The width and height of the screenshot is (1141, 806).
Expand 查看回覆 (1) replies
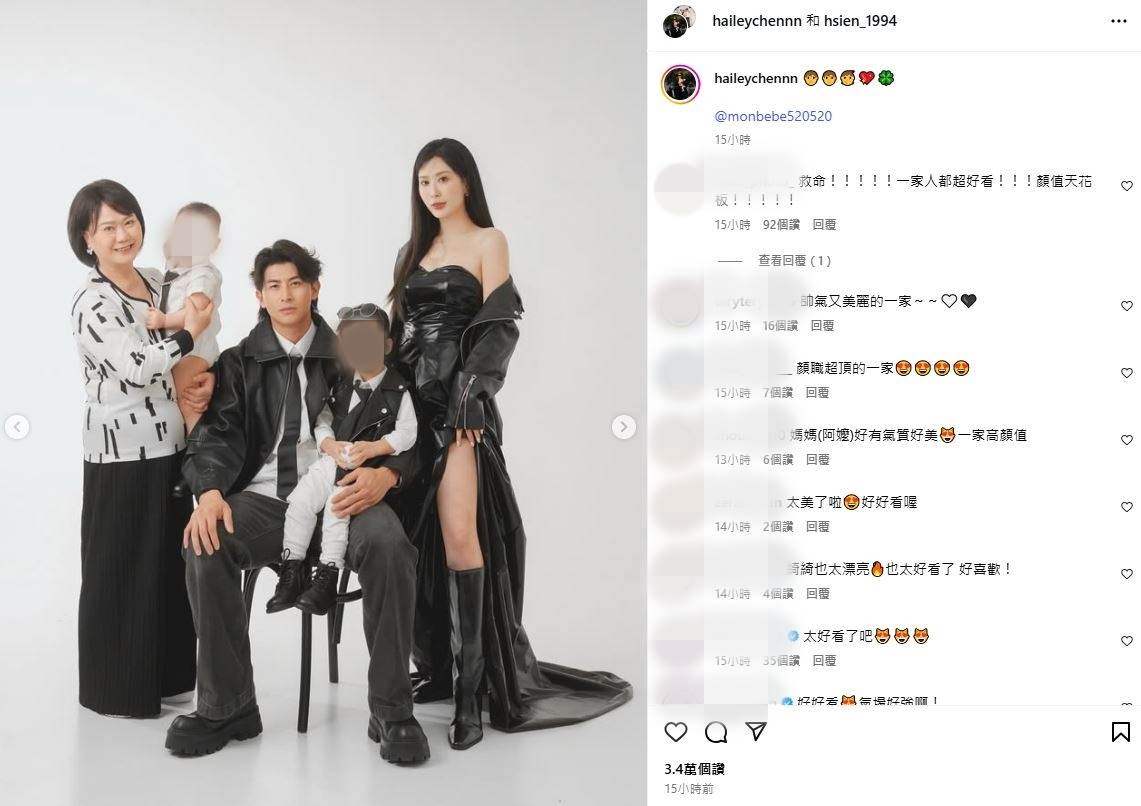794,260
